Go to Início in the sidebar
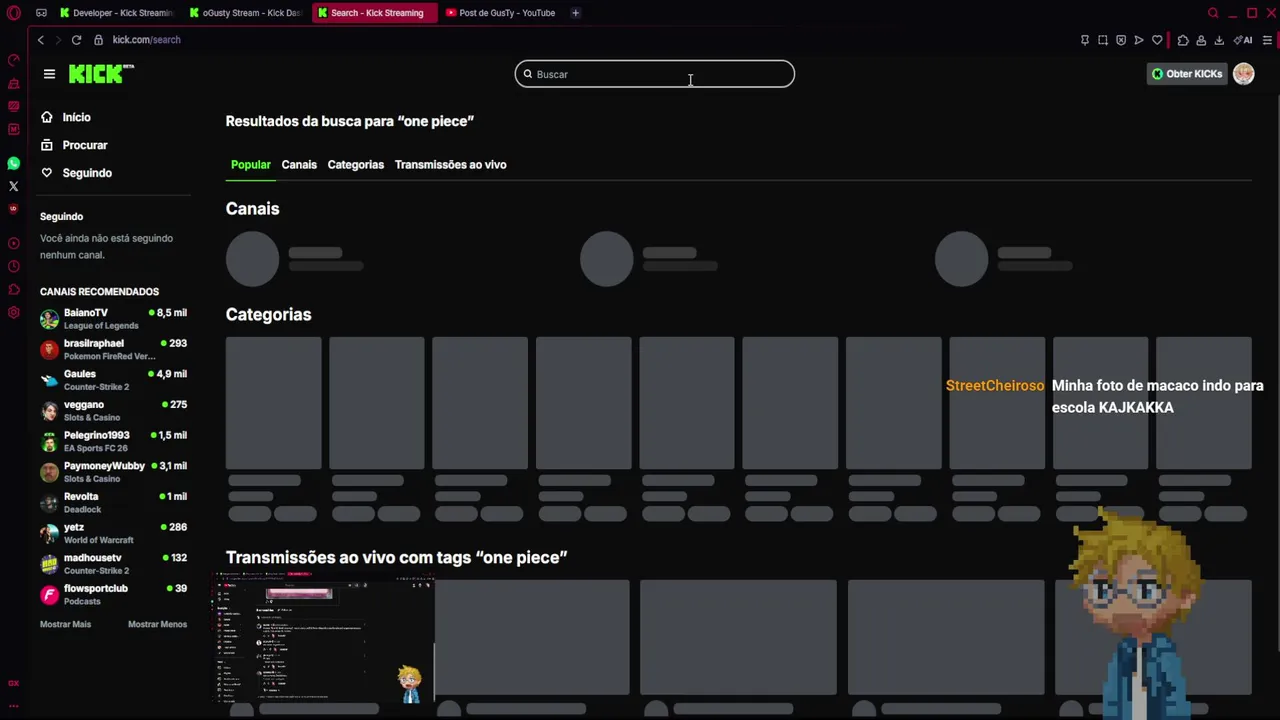1280x720 pixels. [65, 117]
